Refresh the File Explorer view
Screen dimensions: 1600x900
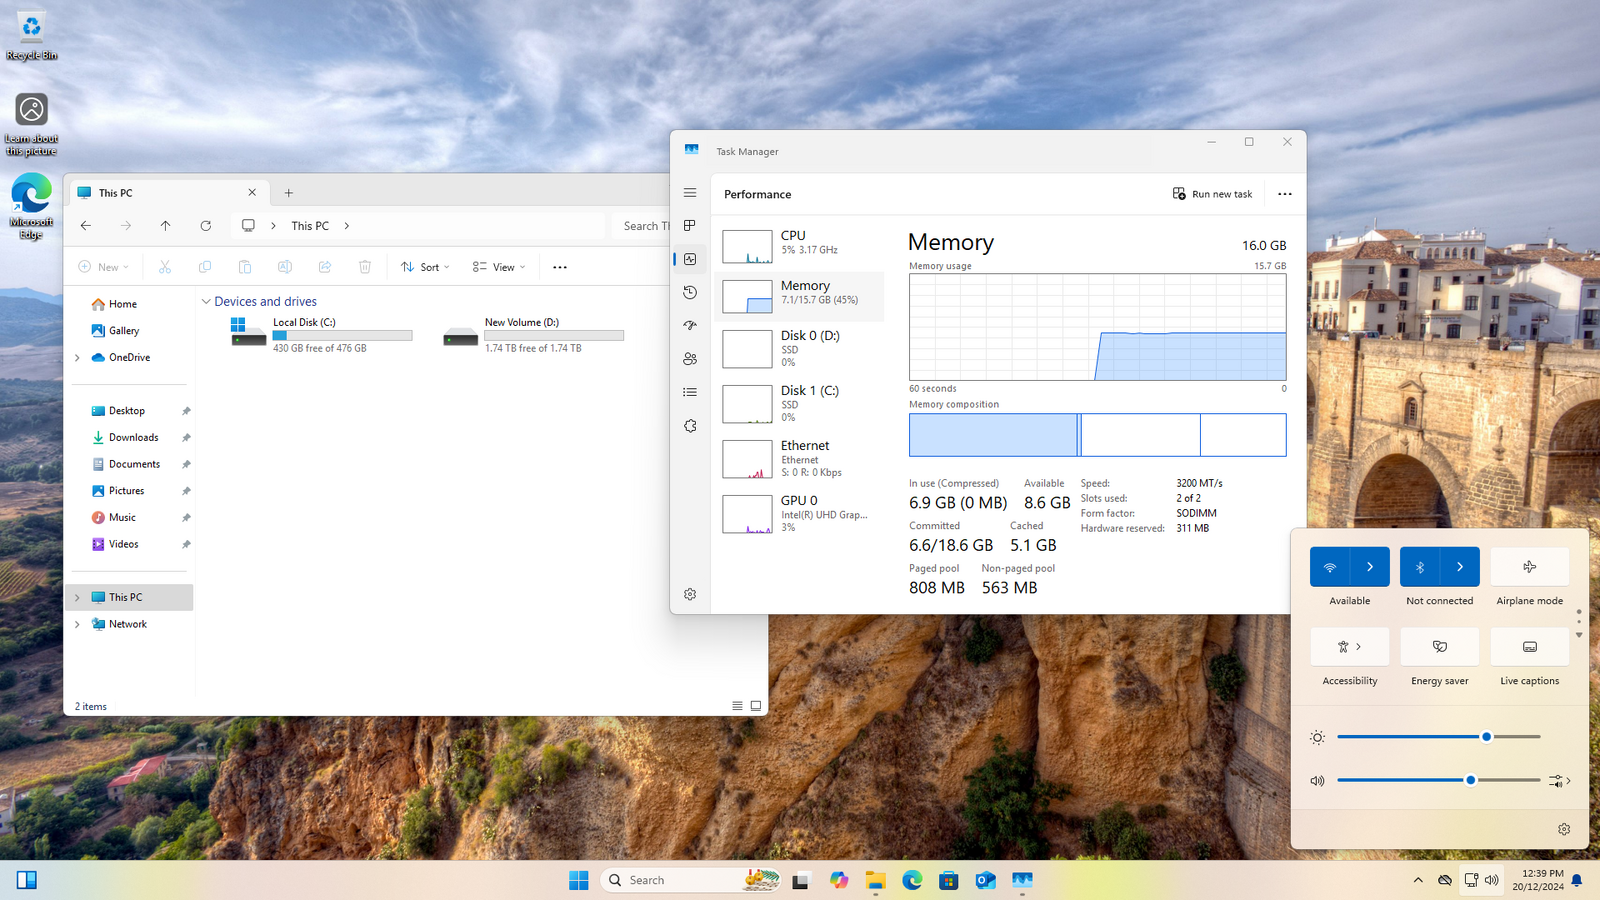point(206,226)
